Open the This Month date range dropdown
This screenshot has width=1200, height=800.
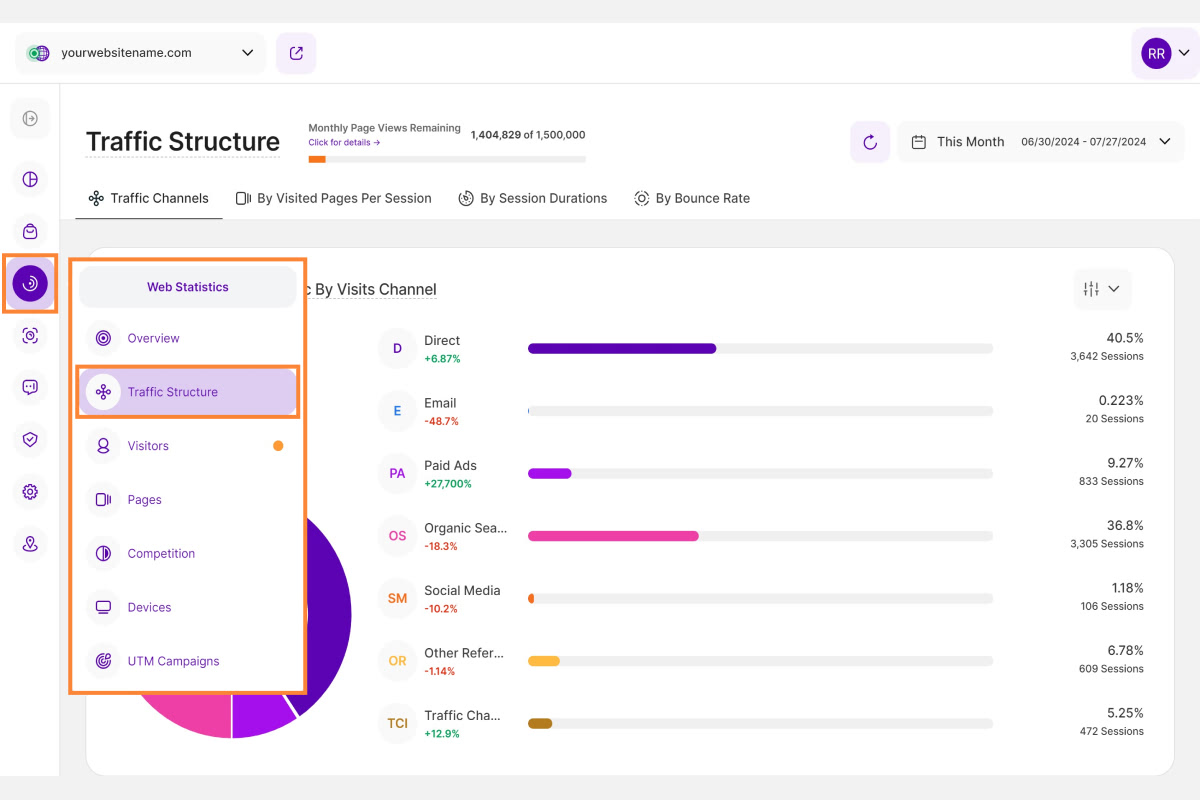pos(1040,141)
